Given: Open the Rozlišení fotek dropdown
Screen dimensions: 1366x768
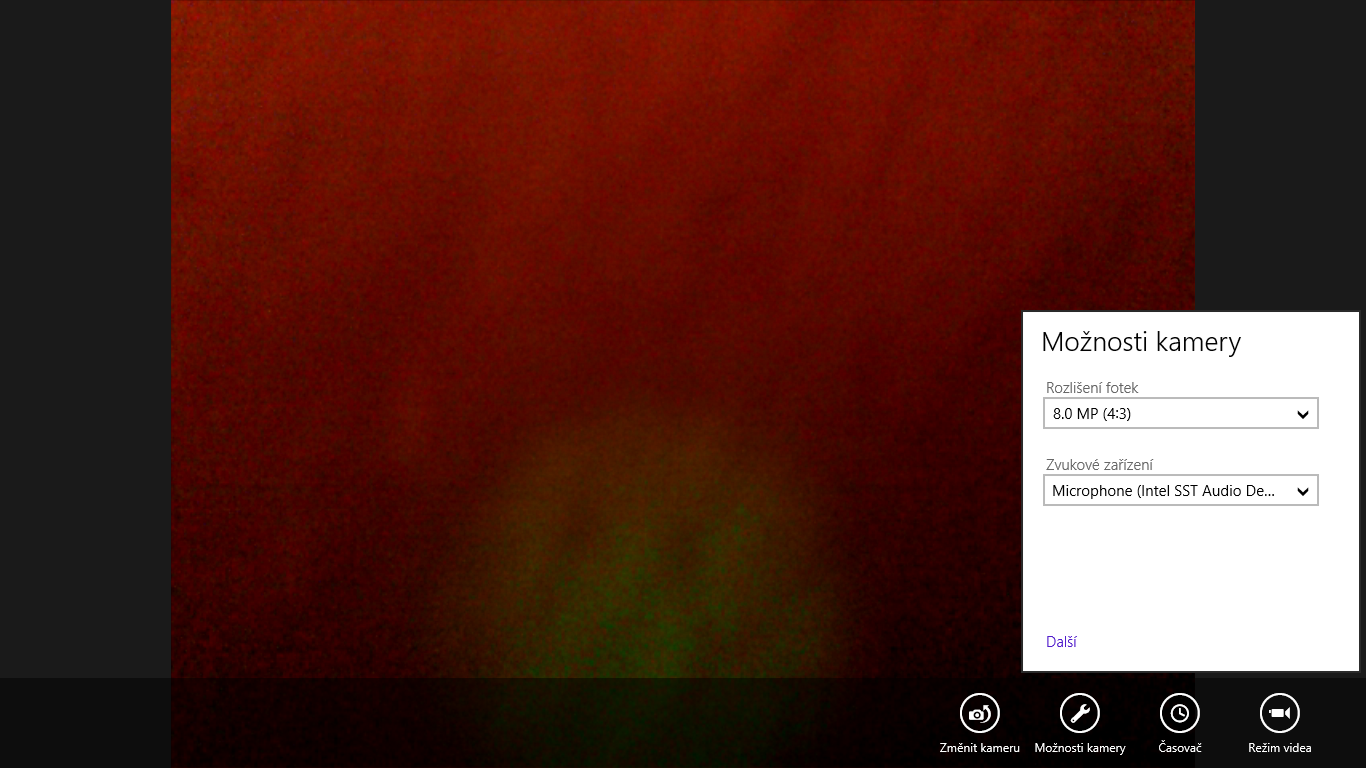Looking at the screenshot, I should tap(1181, 413).
